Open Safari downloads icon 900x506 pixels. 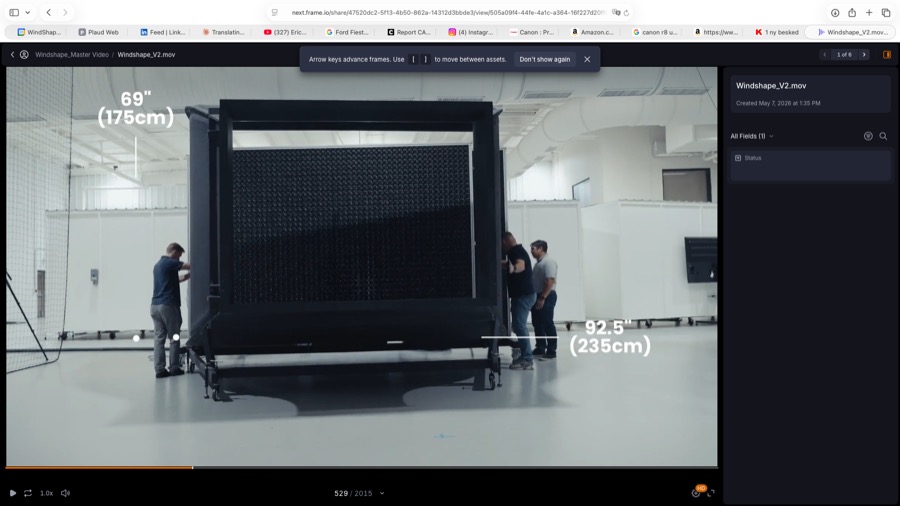pyautogui.click(x=835, y=13)
